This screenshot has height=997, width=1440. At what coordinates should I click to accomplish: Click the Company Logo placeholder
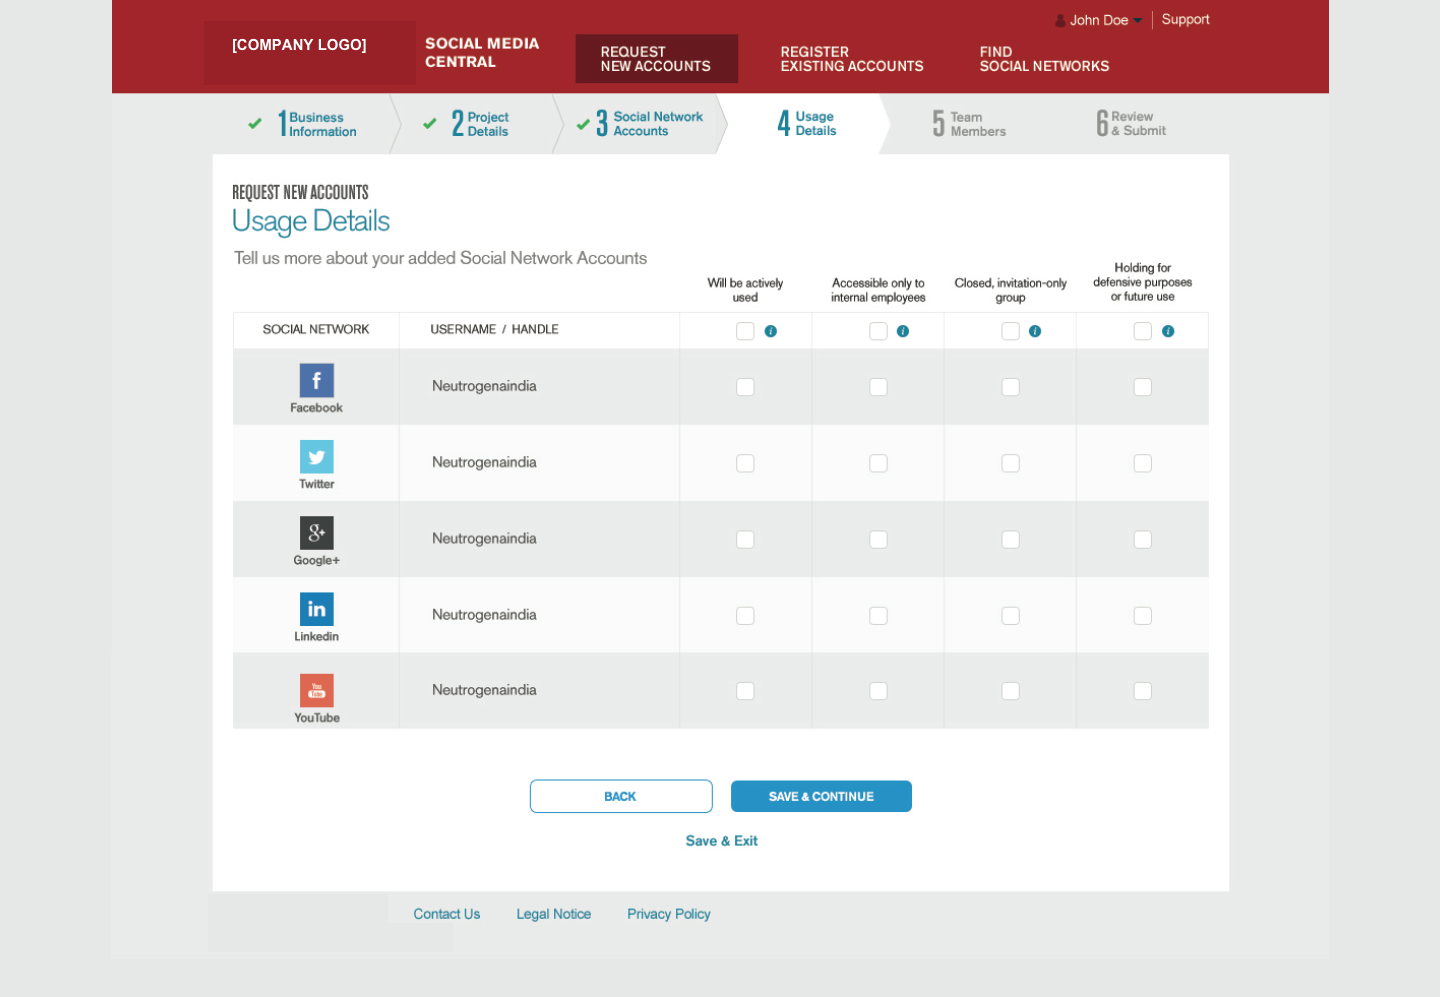tap(310, 53)
